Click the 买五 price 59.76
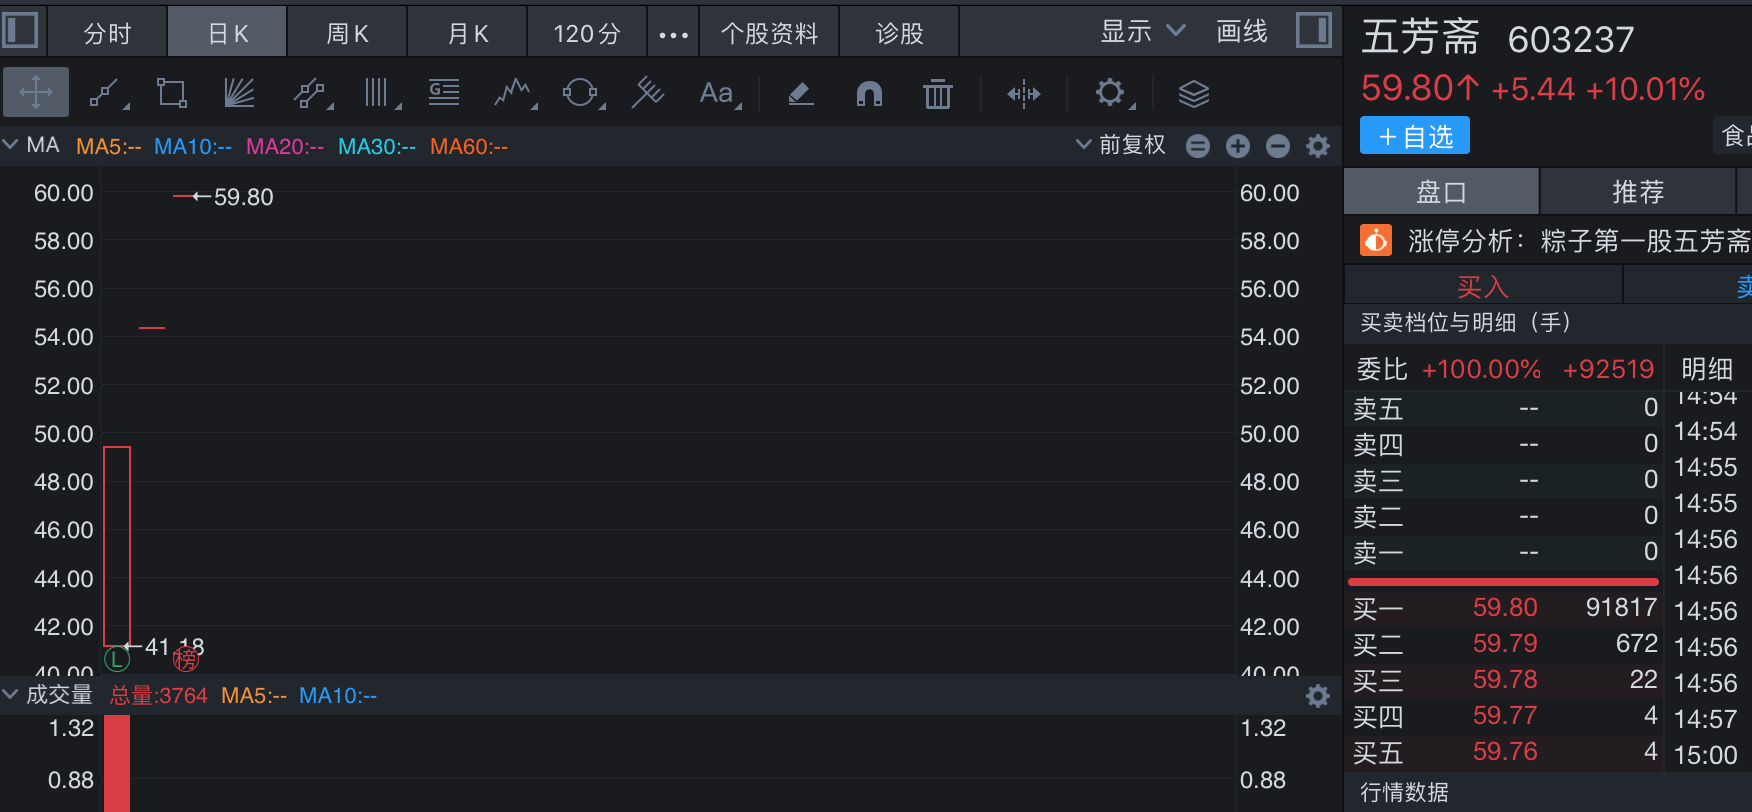1752x812 pixels. coord(1505,751)
